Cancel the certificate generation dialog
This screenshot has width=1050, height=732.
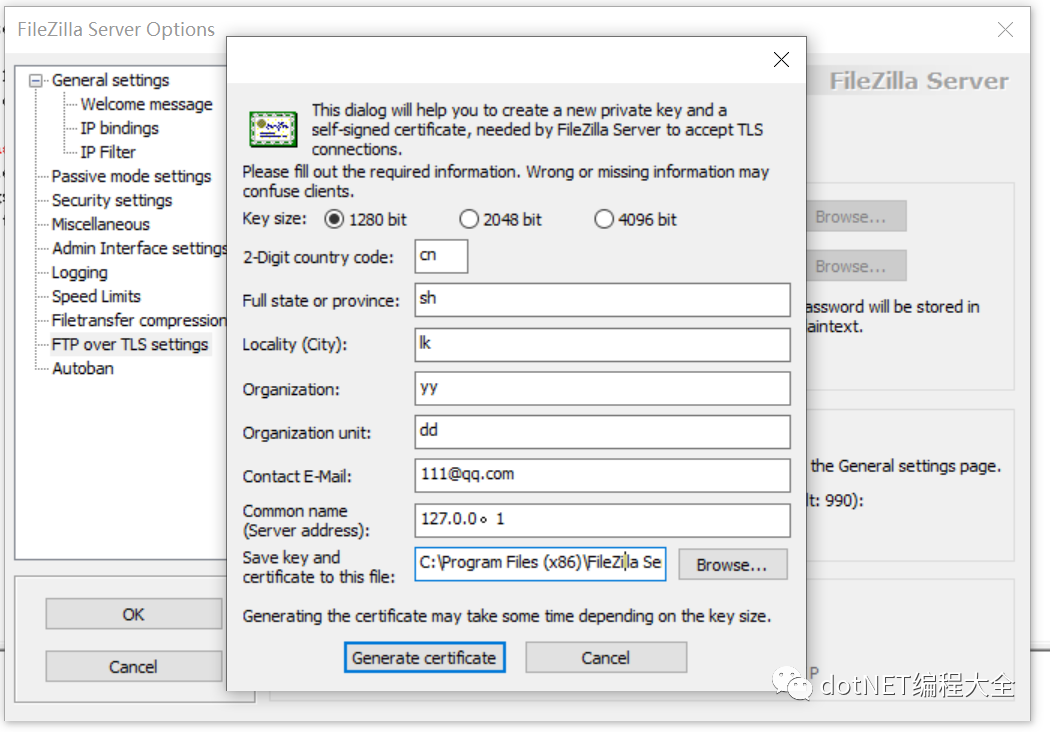[x=605, y=657]
